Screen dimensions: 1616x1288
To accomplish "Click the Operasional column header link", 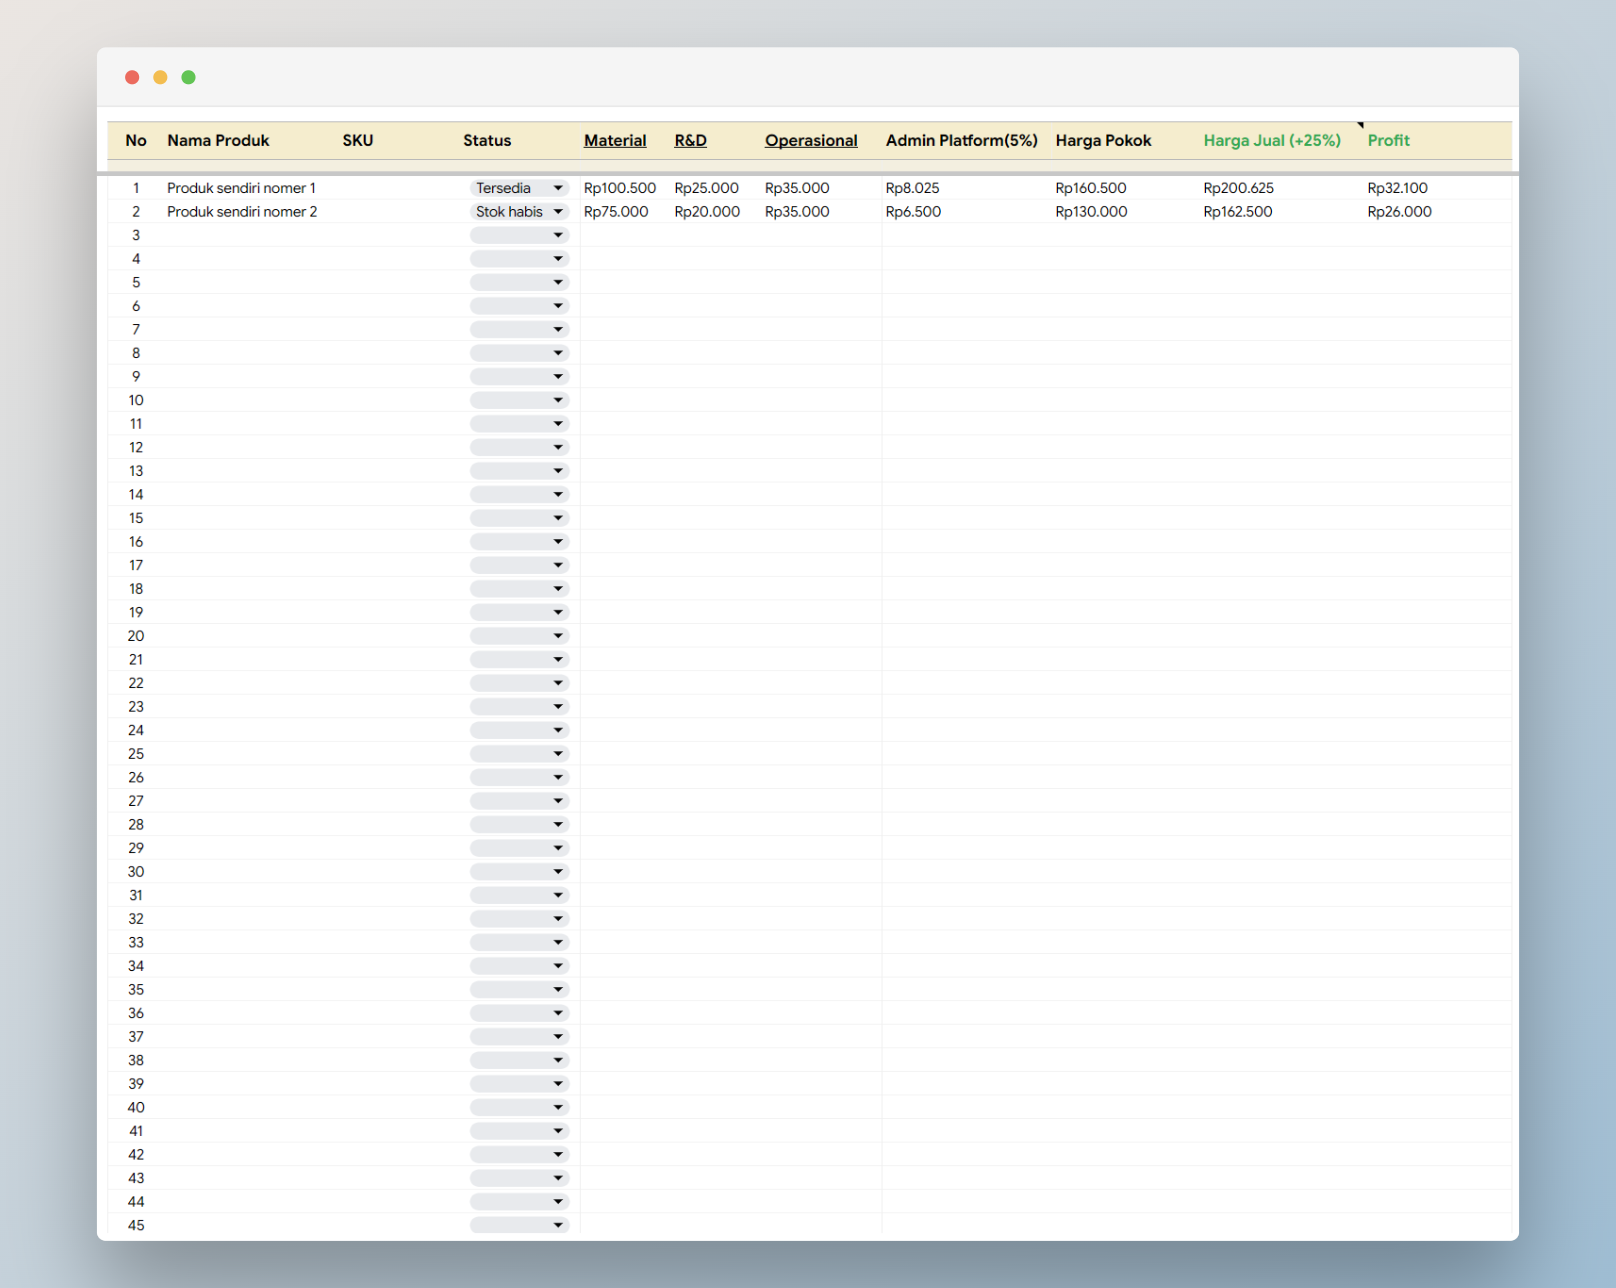I will click(811, 141).
